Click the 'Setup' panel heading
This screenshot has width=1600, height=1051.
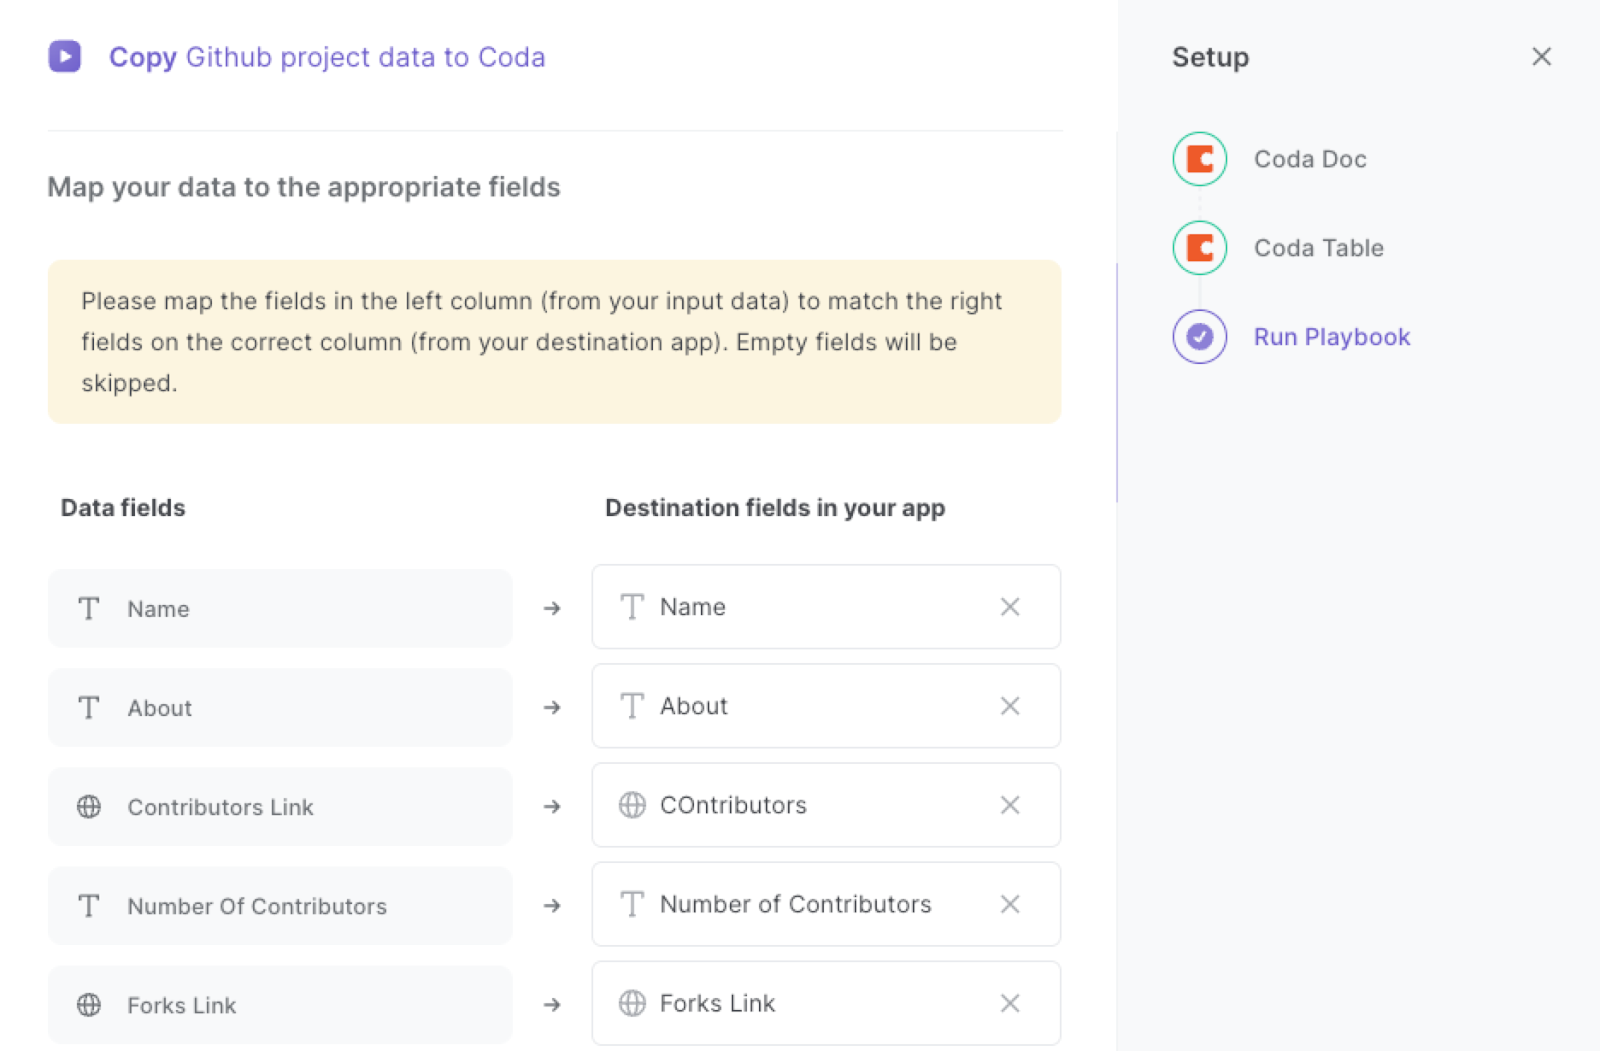tap(1210, 57)
